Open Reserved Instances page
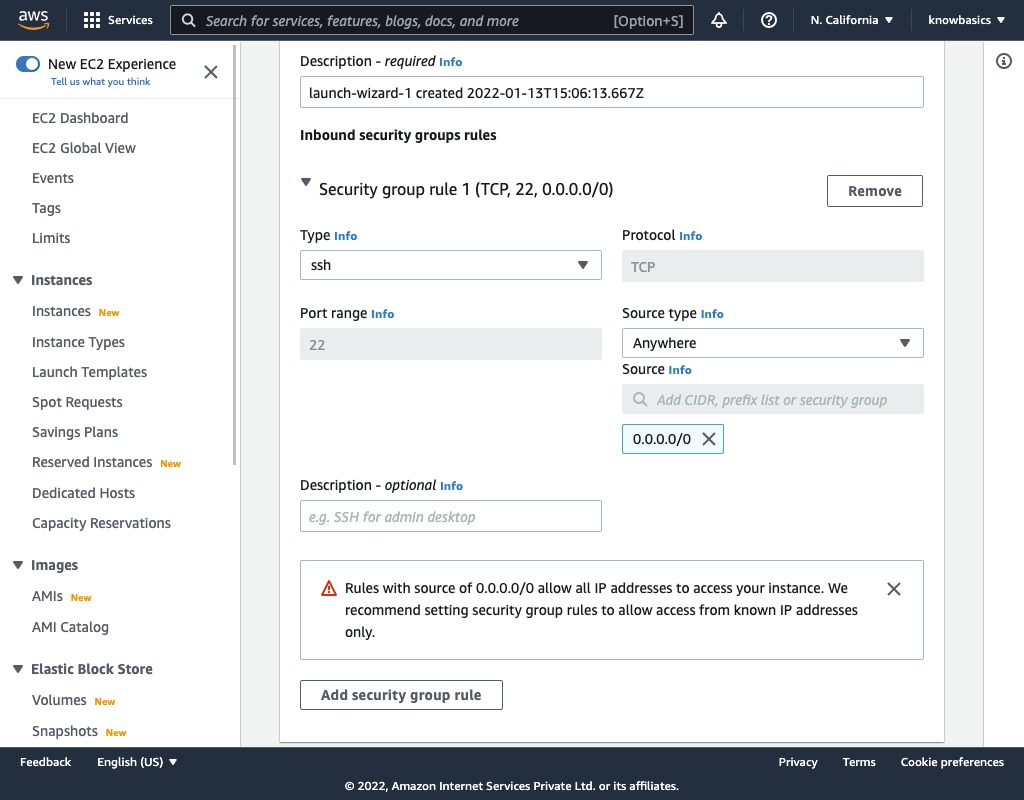This screenshot has width=1024, height=800. point(92,462)
